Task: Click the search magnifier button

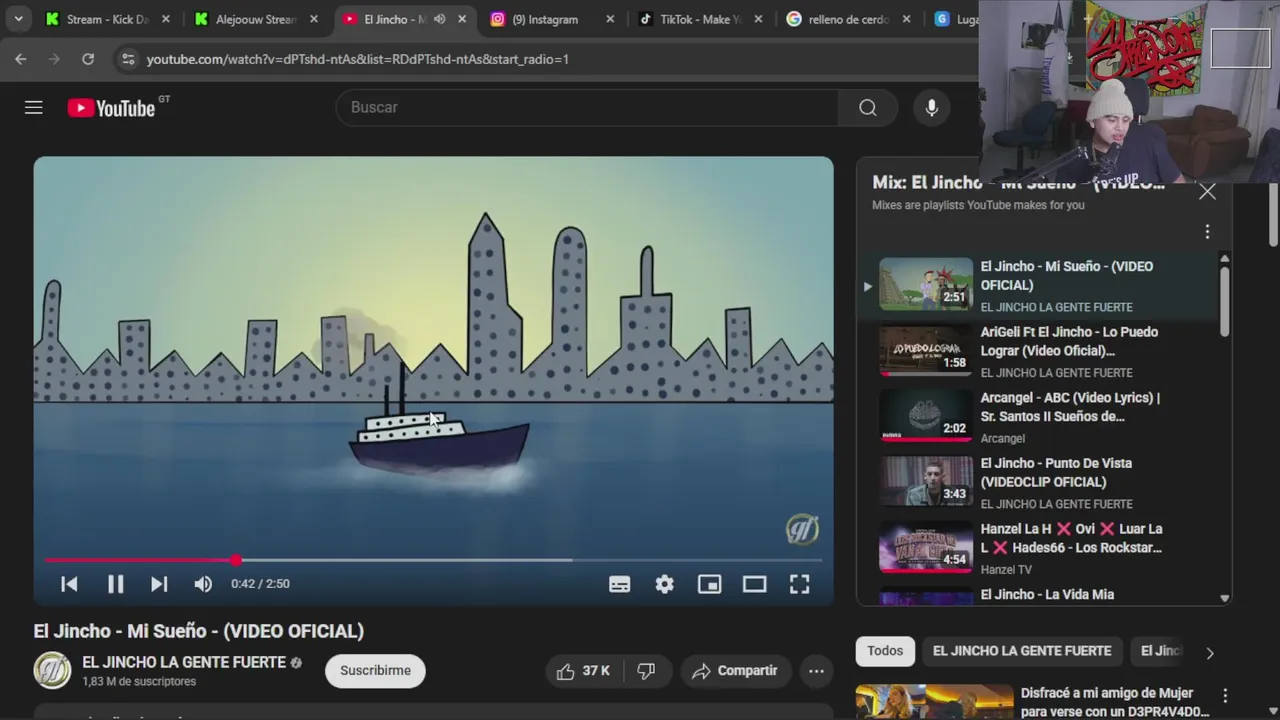Action: 868,107
